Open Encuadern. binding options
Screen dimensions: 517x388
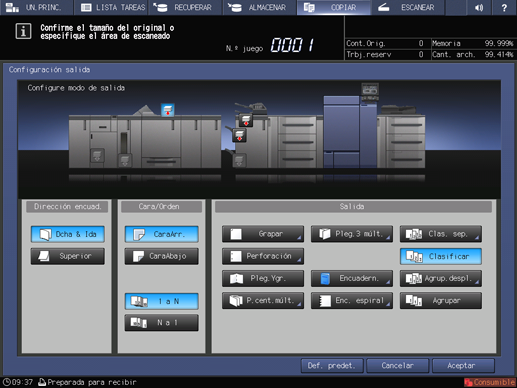pyautogui.click(x=352, y=278)
